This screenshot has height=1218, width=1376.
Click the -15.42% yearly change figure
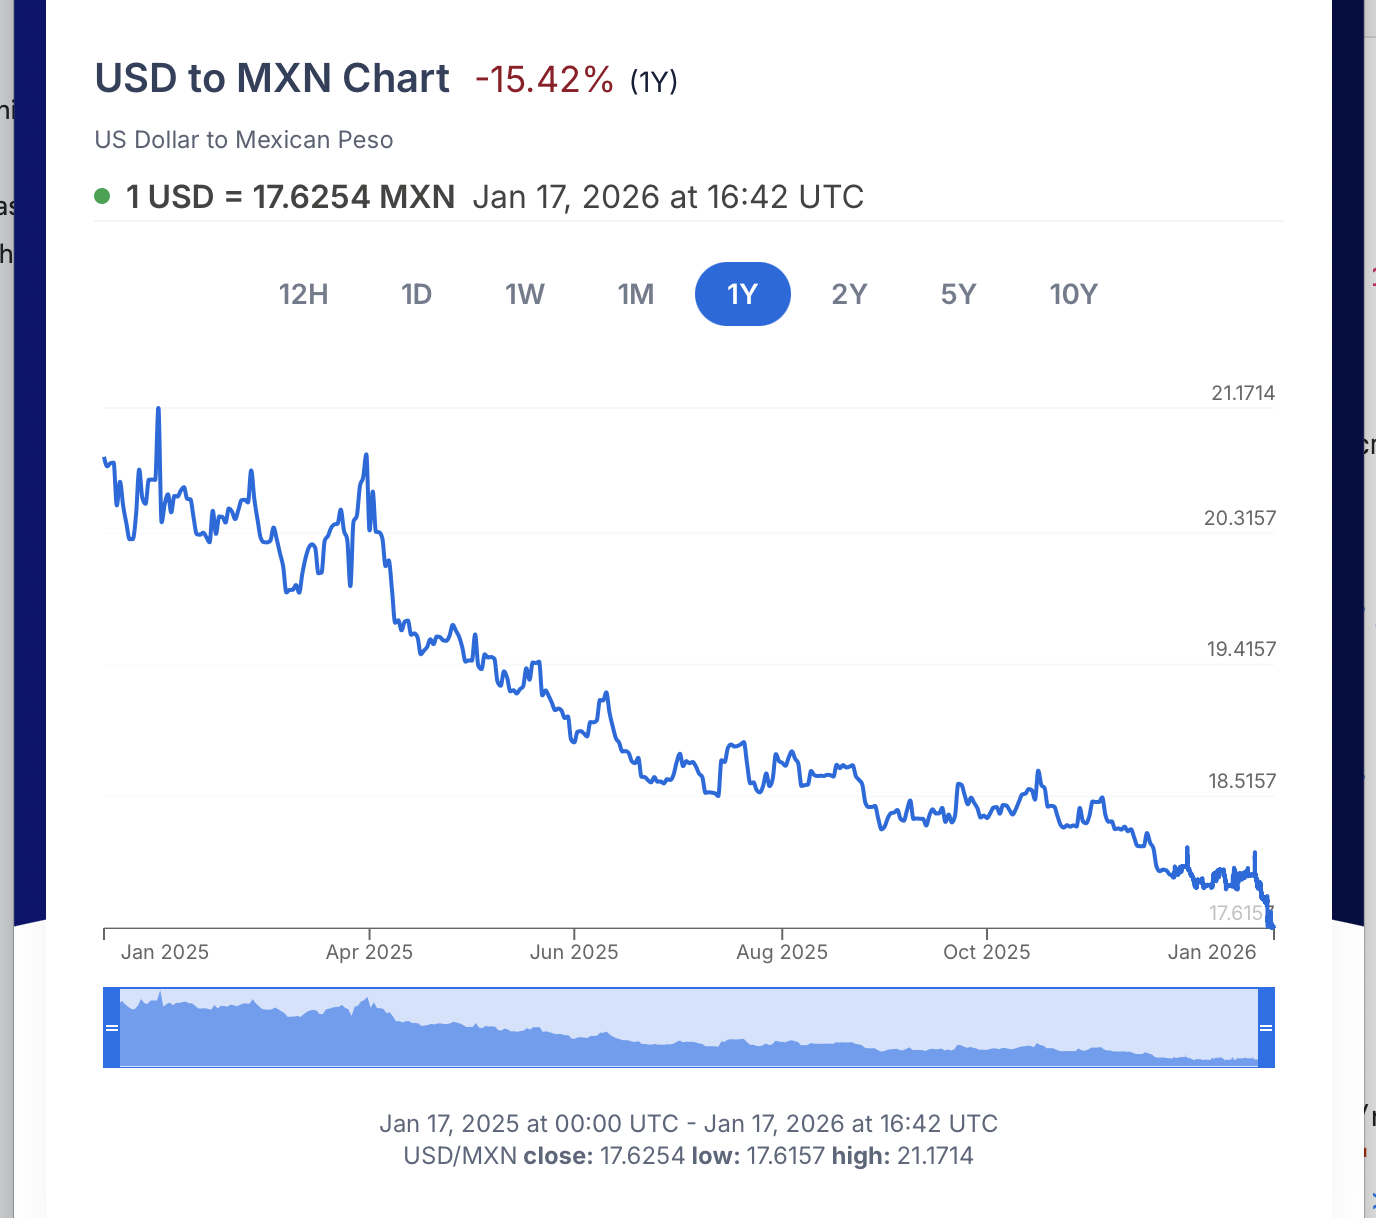(x=544, y=79)
